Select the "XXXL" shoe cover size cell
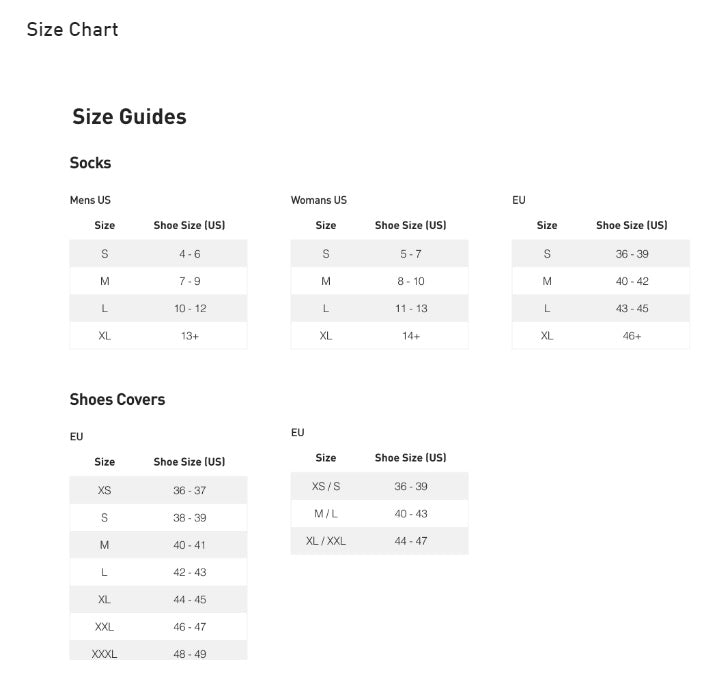 click(x=104, y=654)
